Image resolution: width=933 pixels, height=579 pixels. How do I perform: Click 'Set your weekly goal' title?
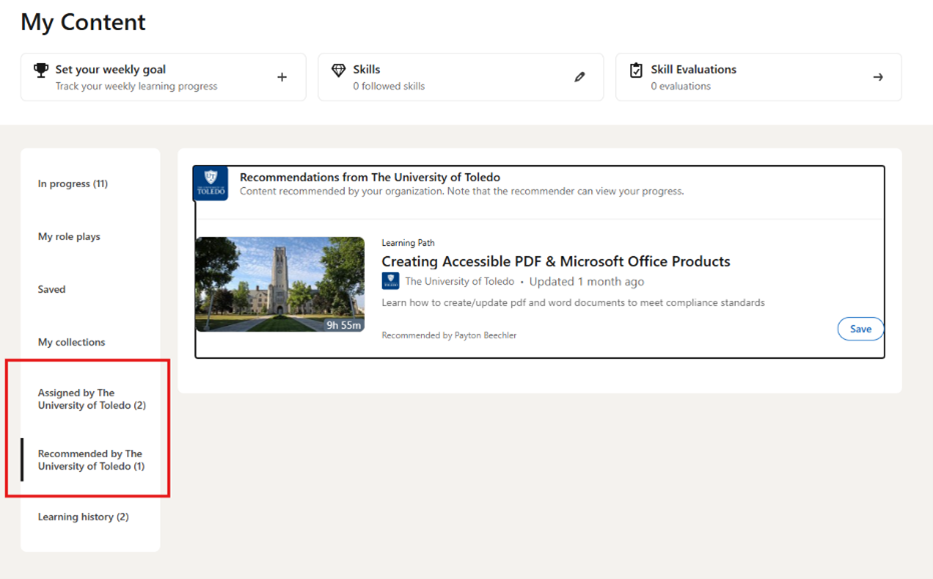tap(111, 69)
